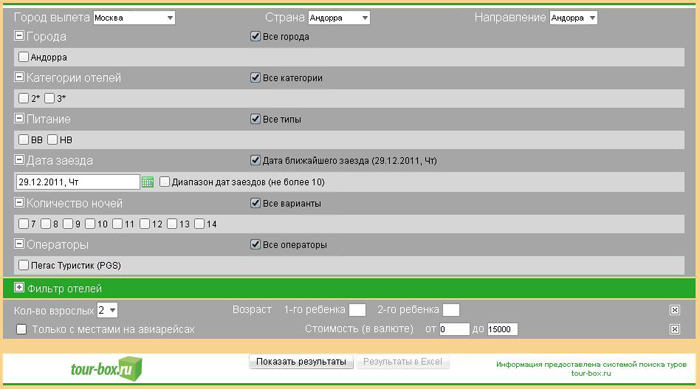Viewport: 700px width, 389px height.
Task: Click the arrival date input field
Action: coord(78,182)
